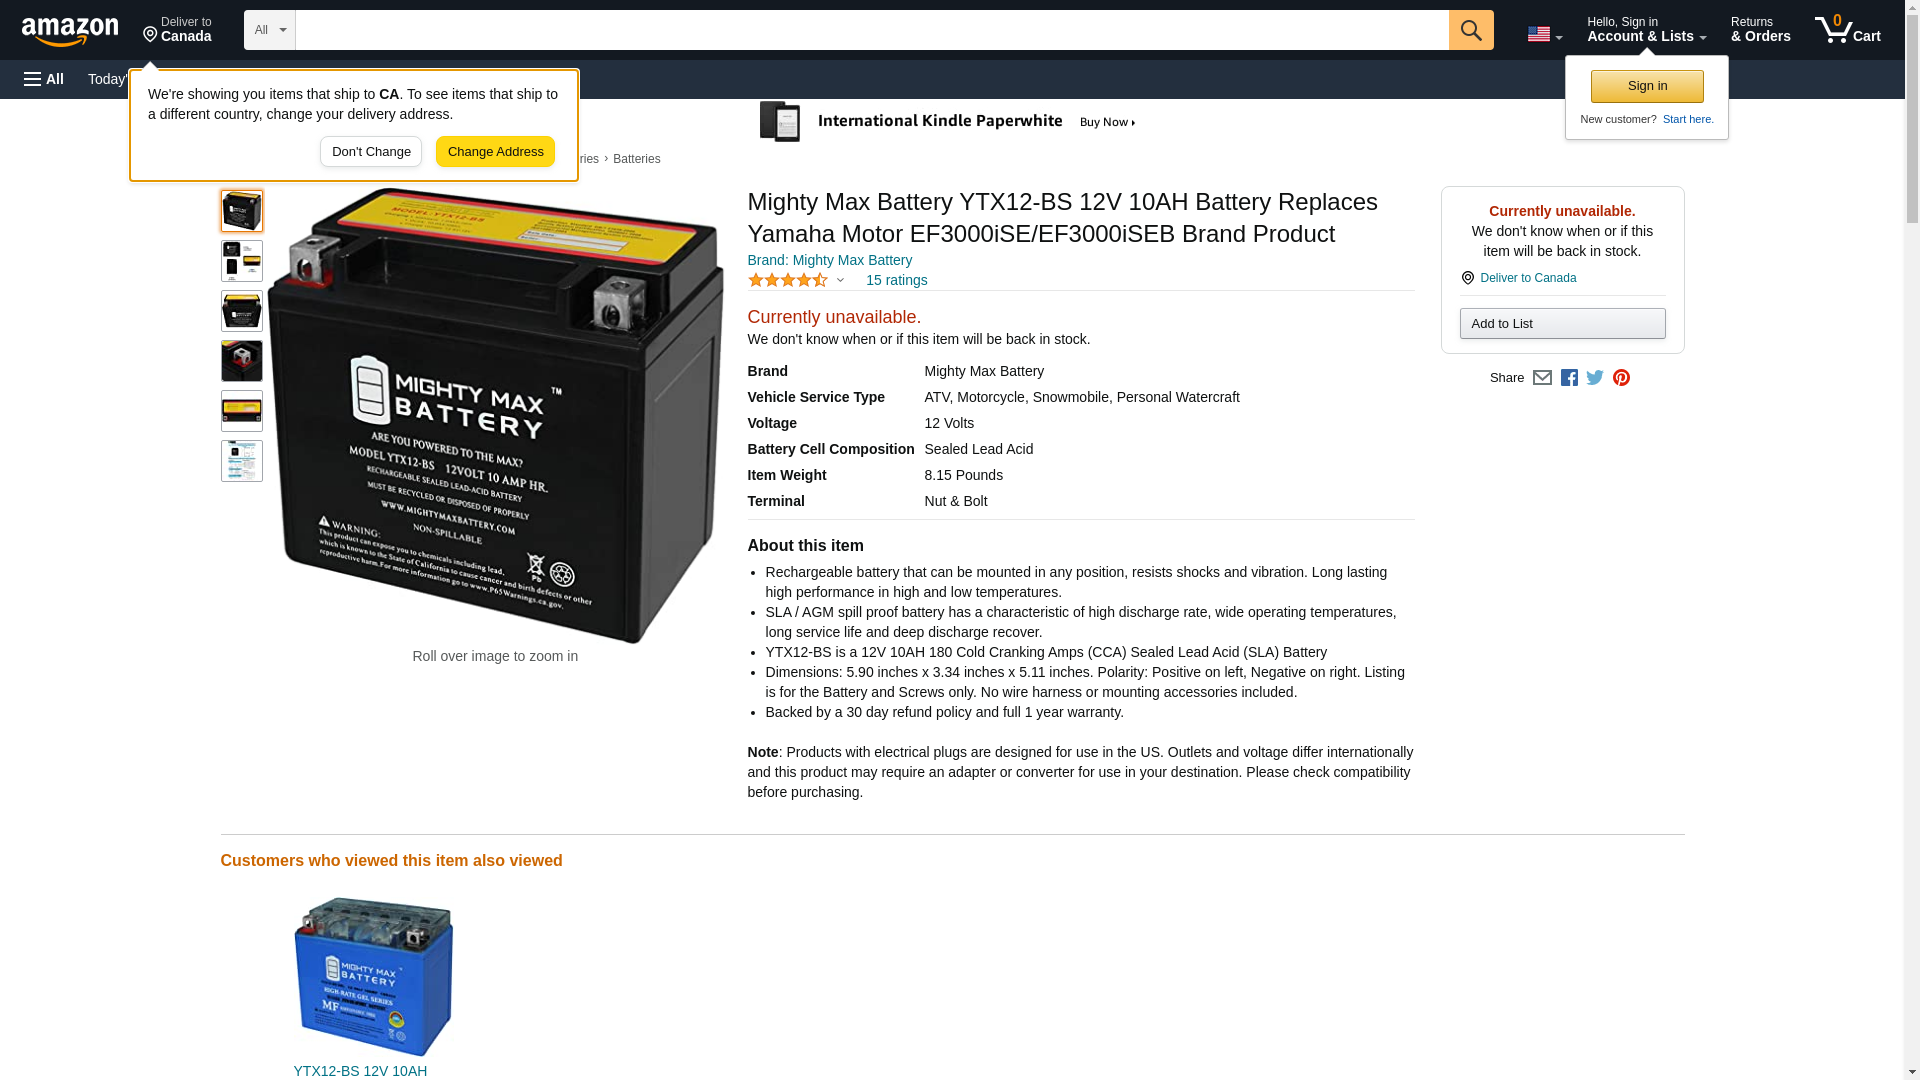
Task: Open the 15 ratings link
Action: [x=896, y=280]
